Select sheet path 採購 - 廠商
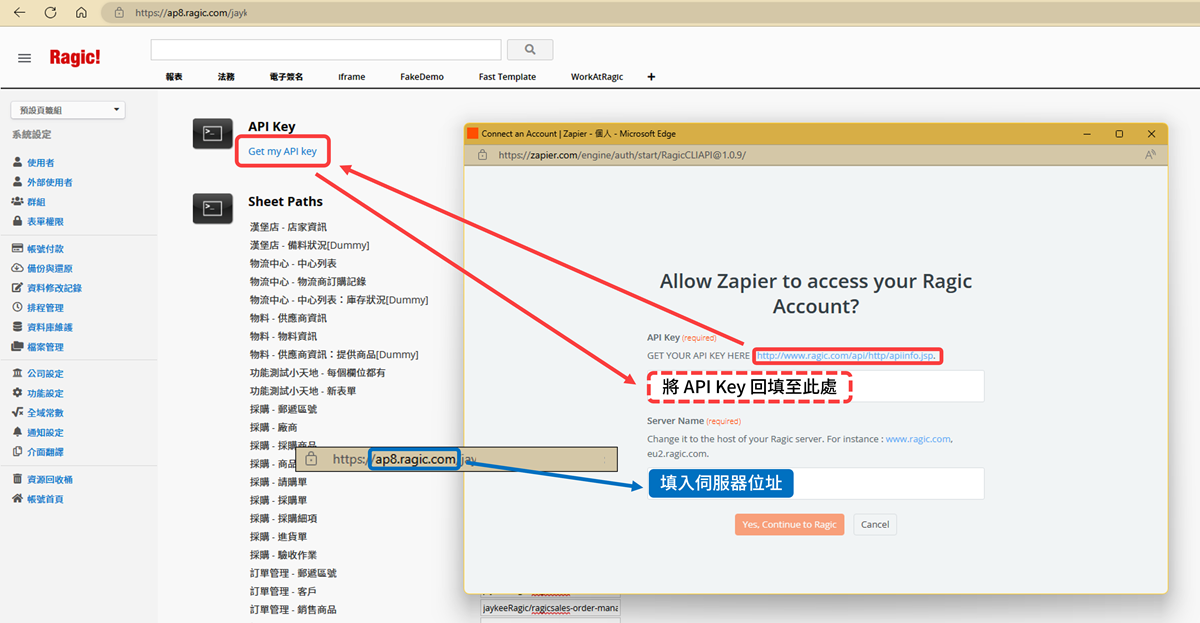The image size is (1200, 623). [x=273, y=427]
